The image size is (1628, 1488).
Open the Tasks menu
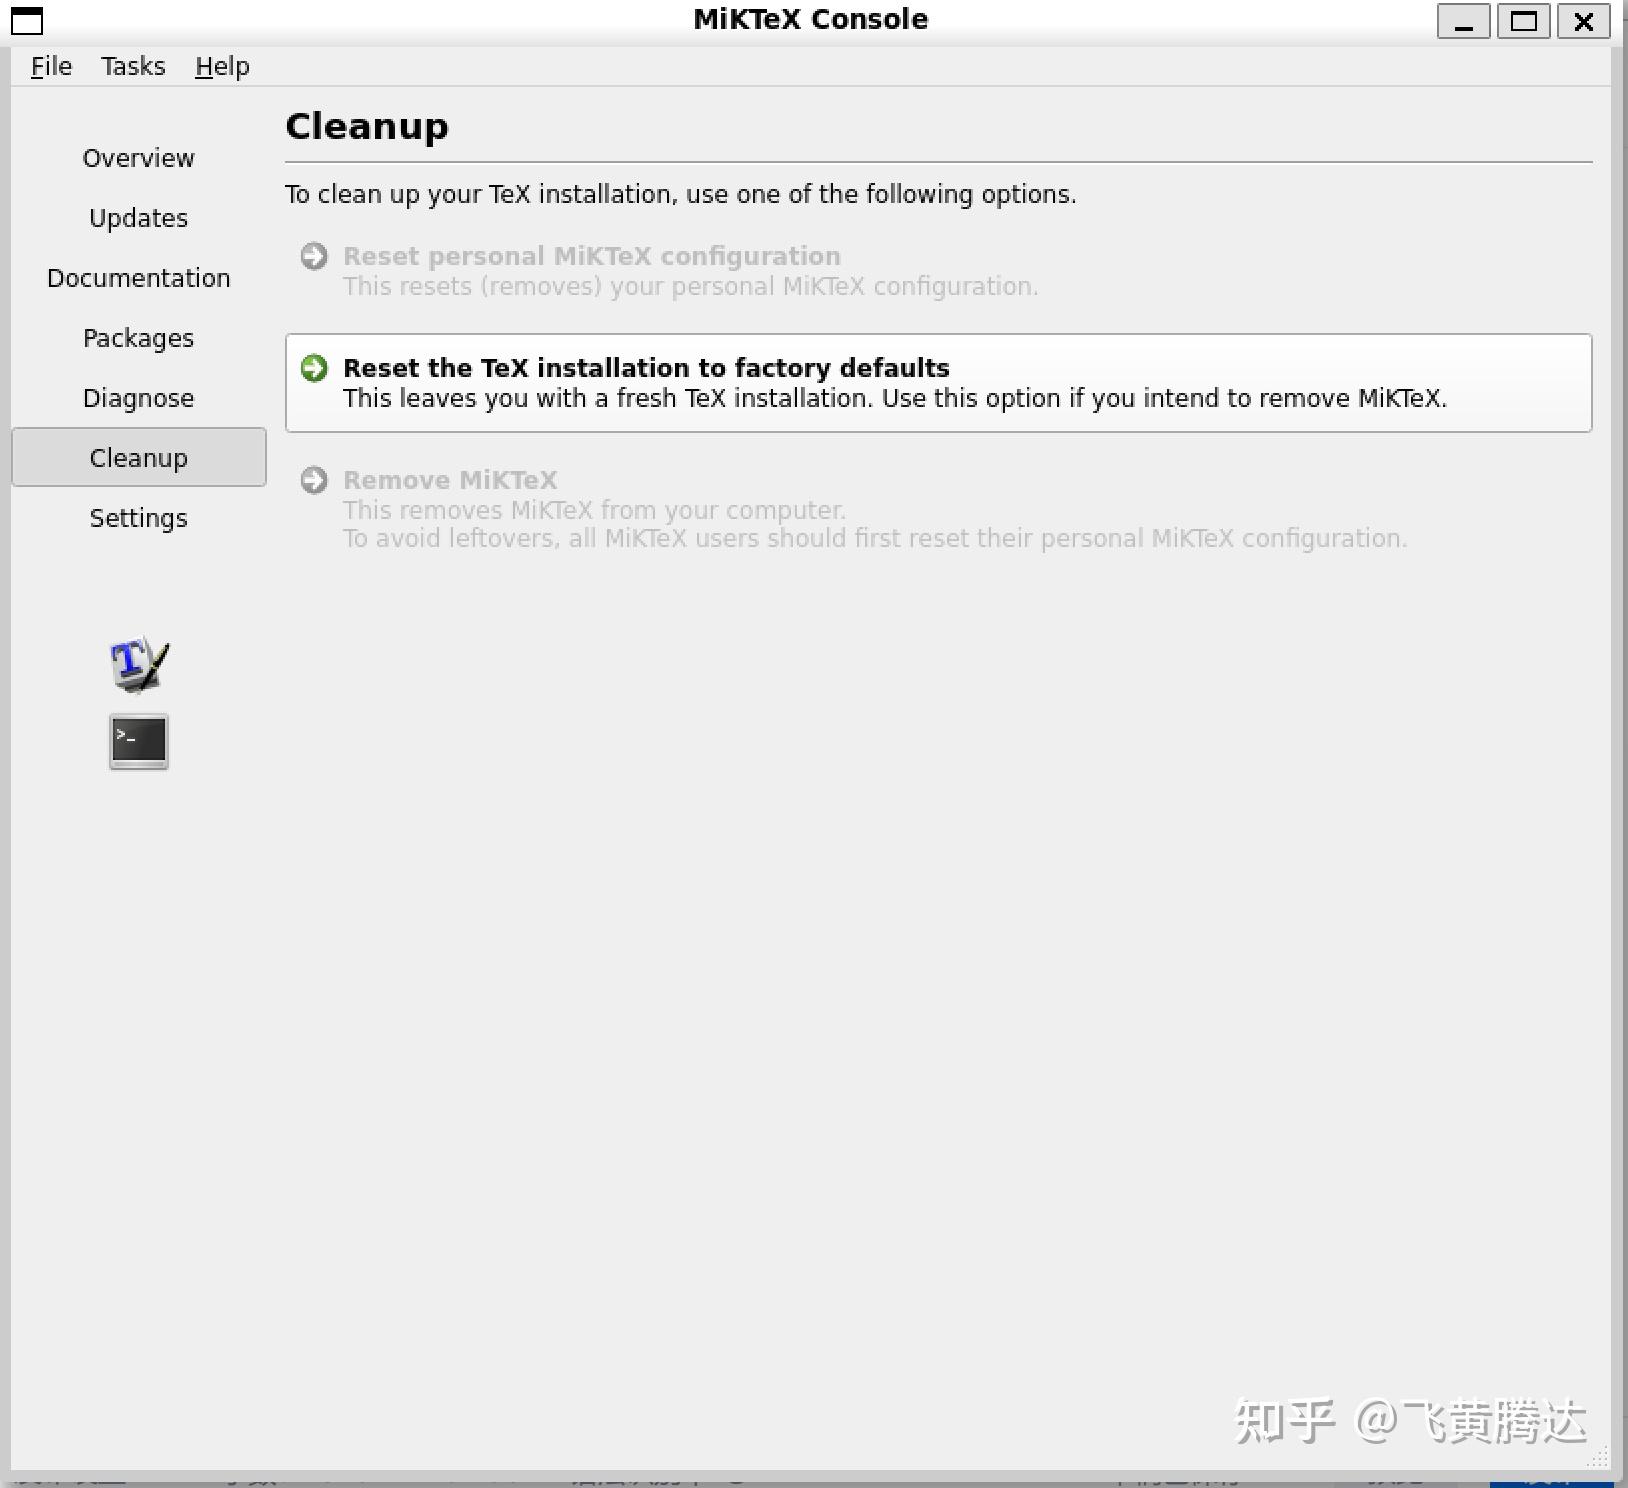click(133, 66)
